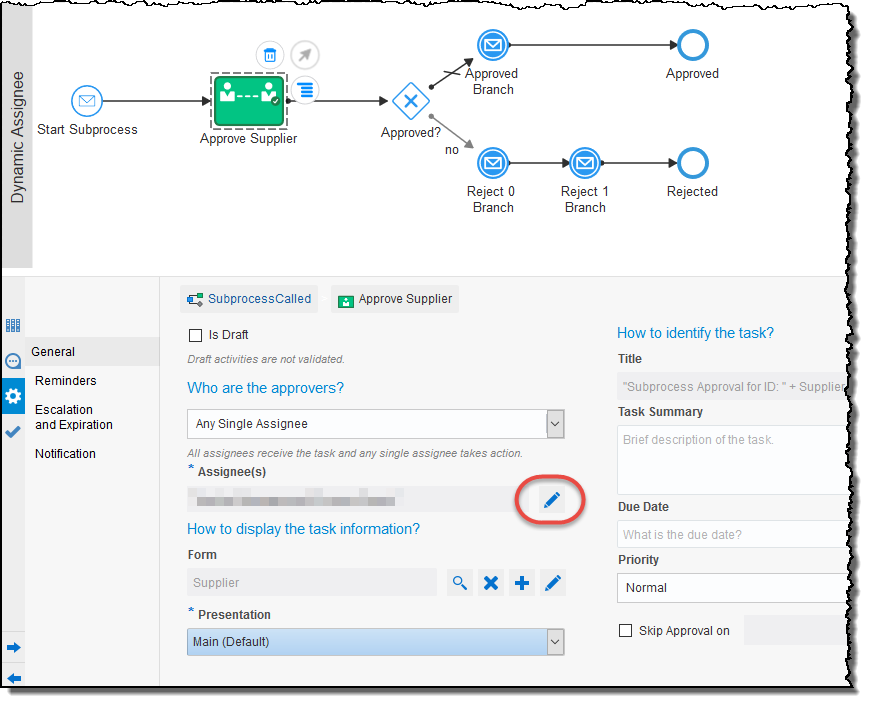The height and width of the screenshot is (703, 869).
Task: Switch to the Reminders tab
Action: (66, 381)
